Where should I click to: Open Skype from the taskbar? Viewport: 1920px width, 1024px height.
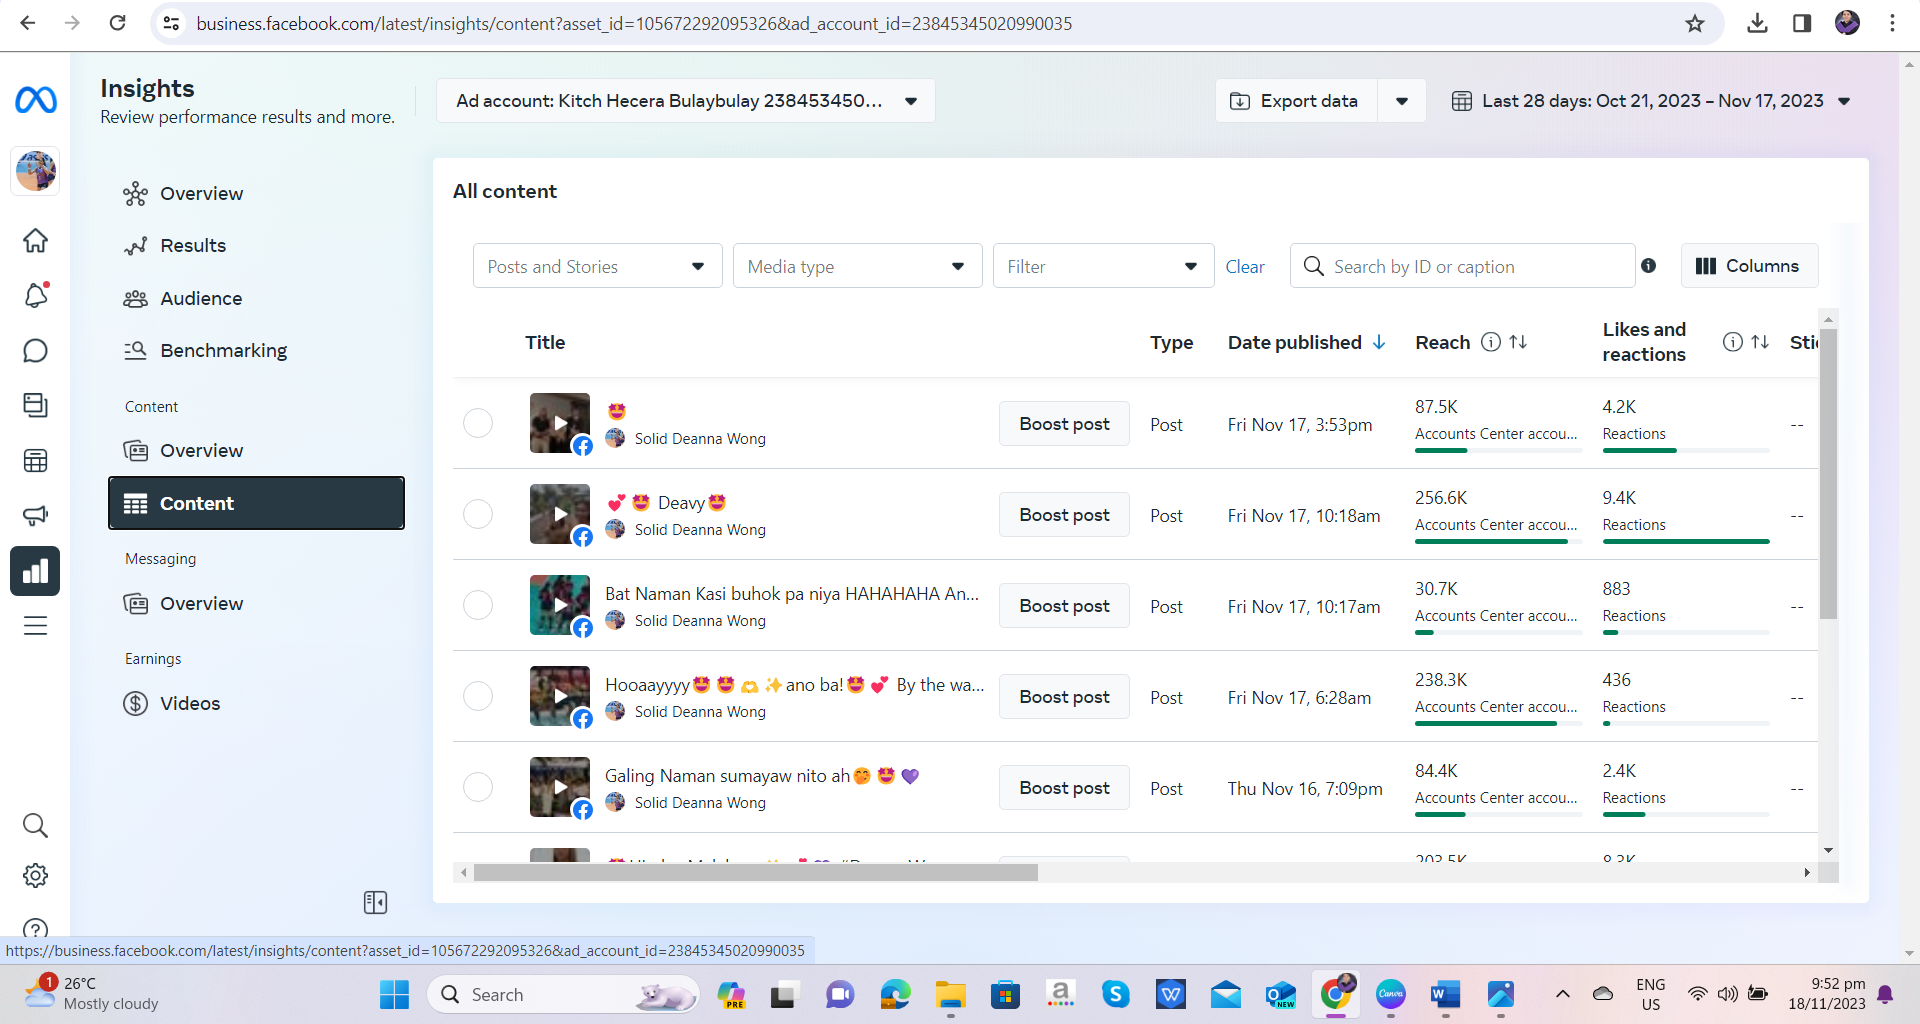[1116, 995]
